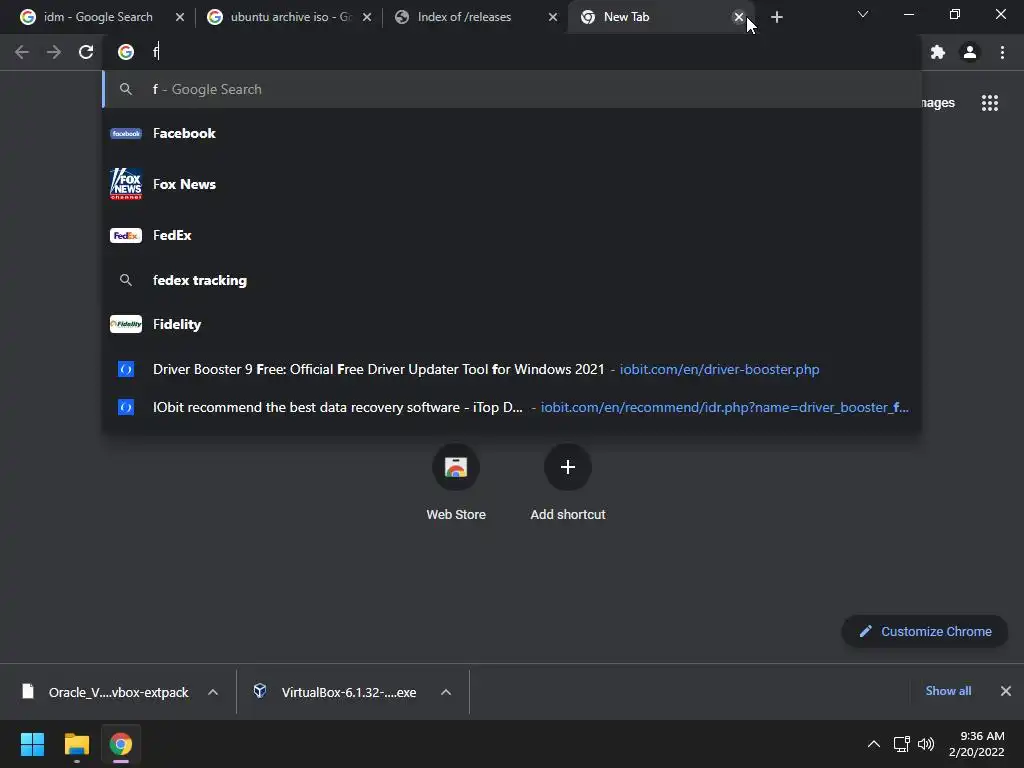Open the Chrome profile avatar
This screenshot has height=768, width=1024.
[x=970, y=52]
